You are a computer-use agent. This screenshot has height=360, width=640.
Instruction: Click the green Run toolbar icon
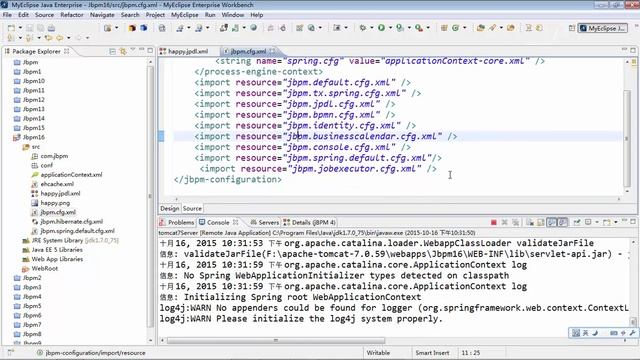click(381, 28)
